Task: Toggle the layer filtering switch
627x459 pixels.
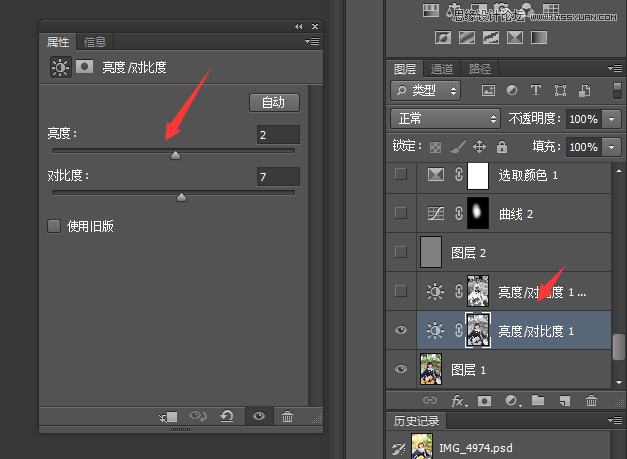Action: 617,90
